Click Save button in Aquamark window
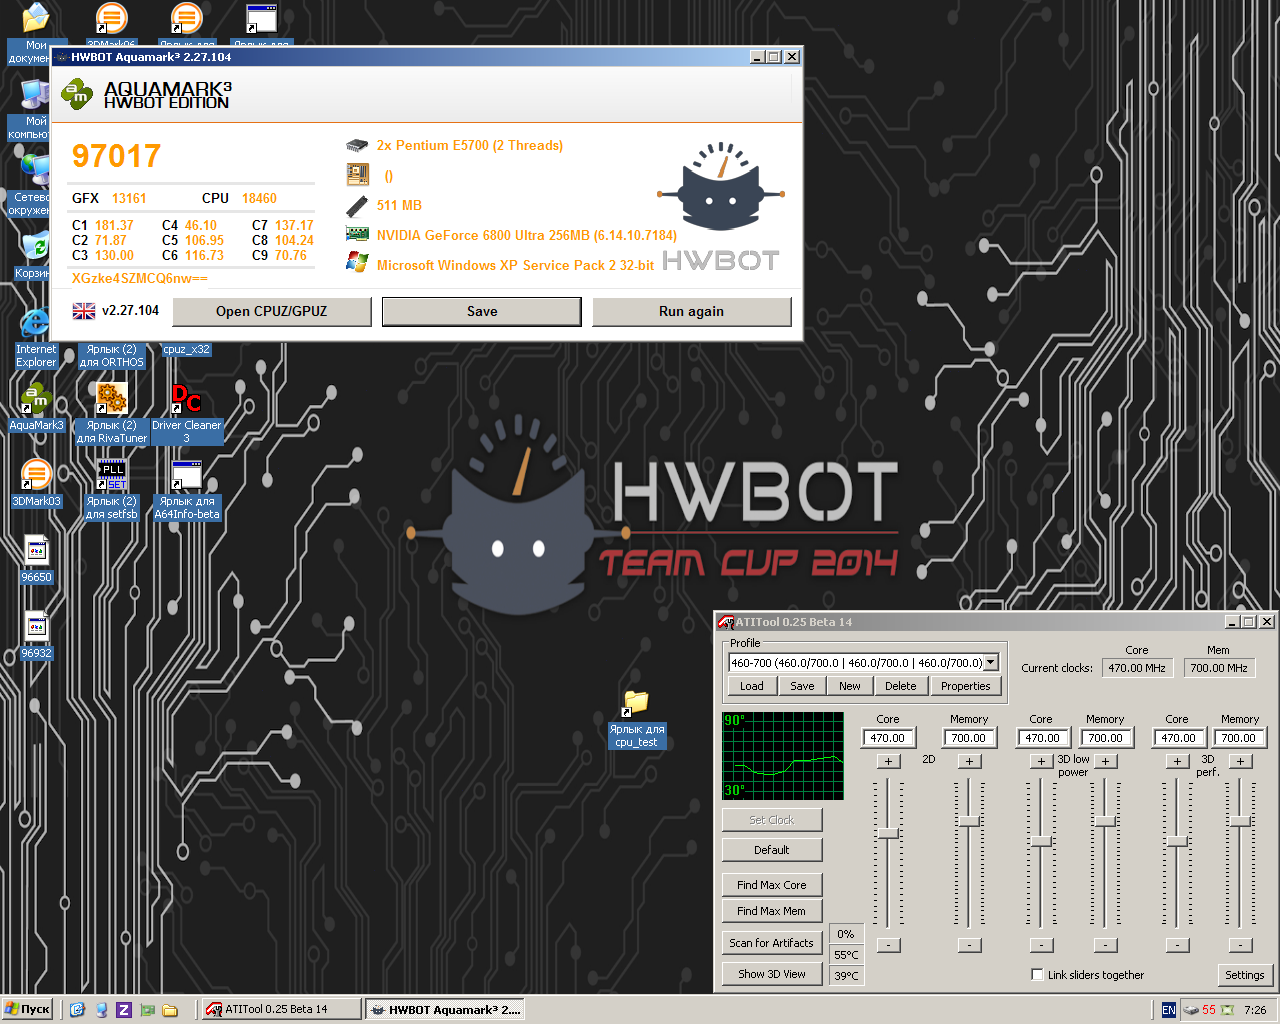The width and height of the screenshot is (1280, 1024). (x=482, y=311)
